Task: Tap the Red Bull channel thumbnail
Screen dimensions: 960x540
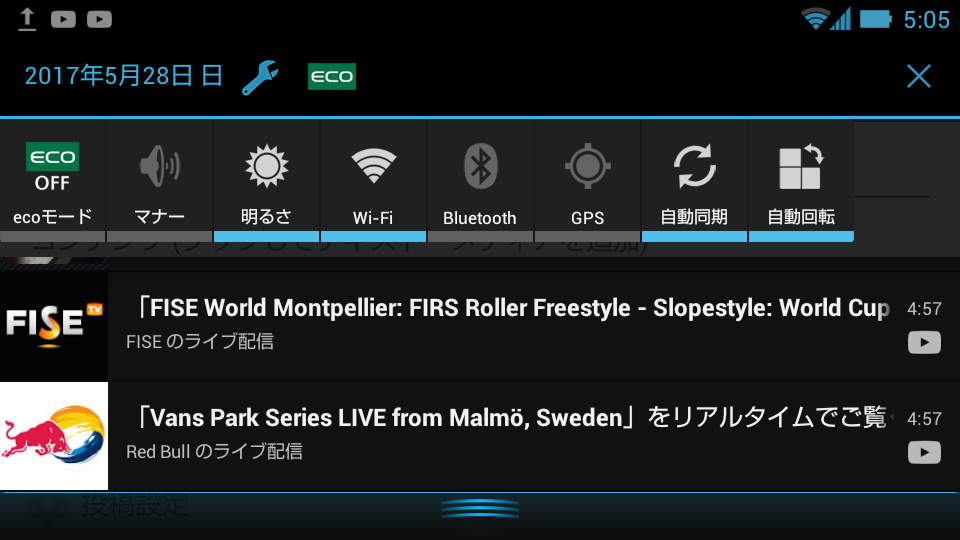Action: (54, 436)
